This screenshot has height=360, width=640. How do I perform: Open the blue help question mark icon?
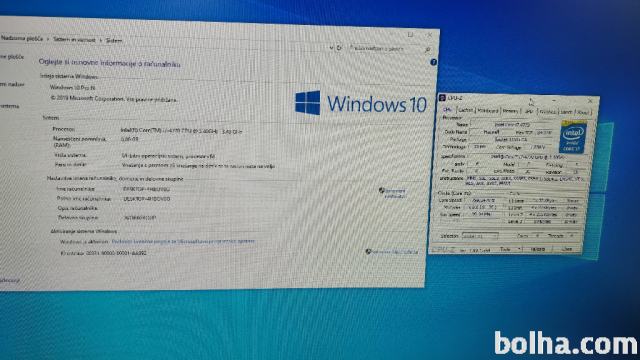[433, 62]
